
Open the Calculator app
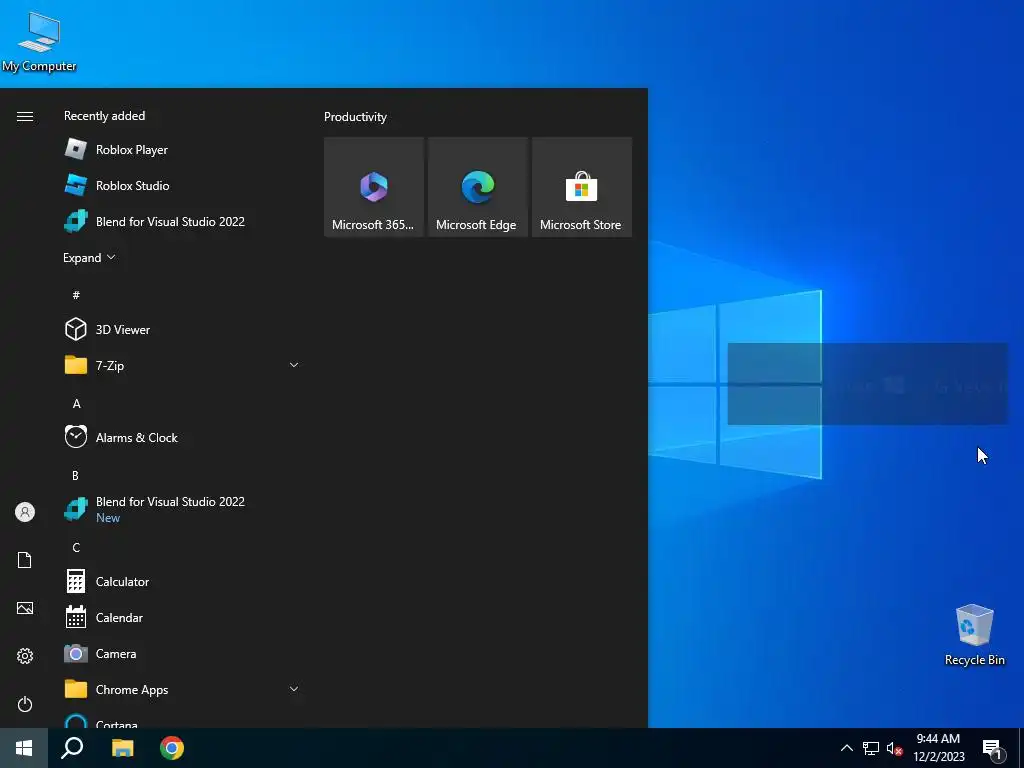[182, 582]
